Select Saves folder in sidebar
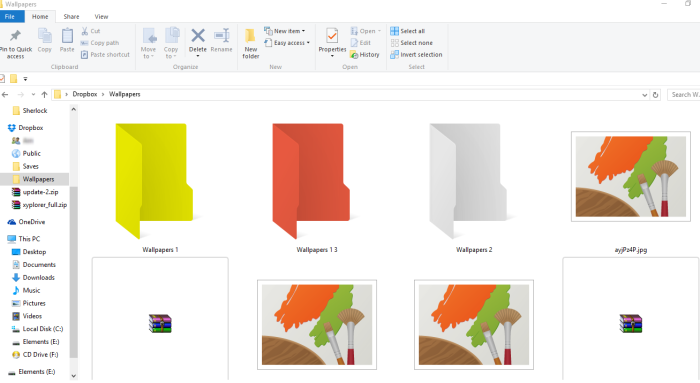The height and width of the screenshot is (383, 700). pyautogui.click(x=25, y=166)
